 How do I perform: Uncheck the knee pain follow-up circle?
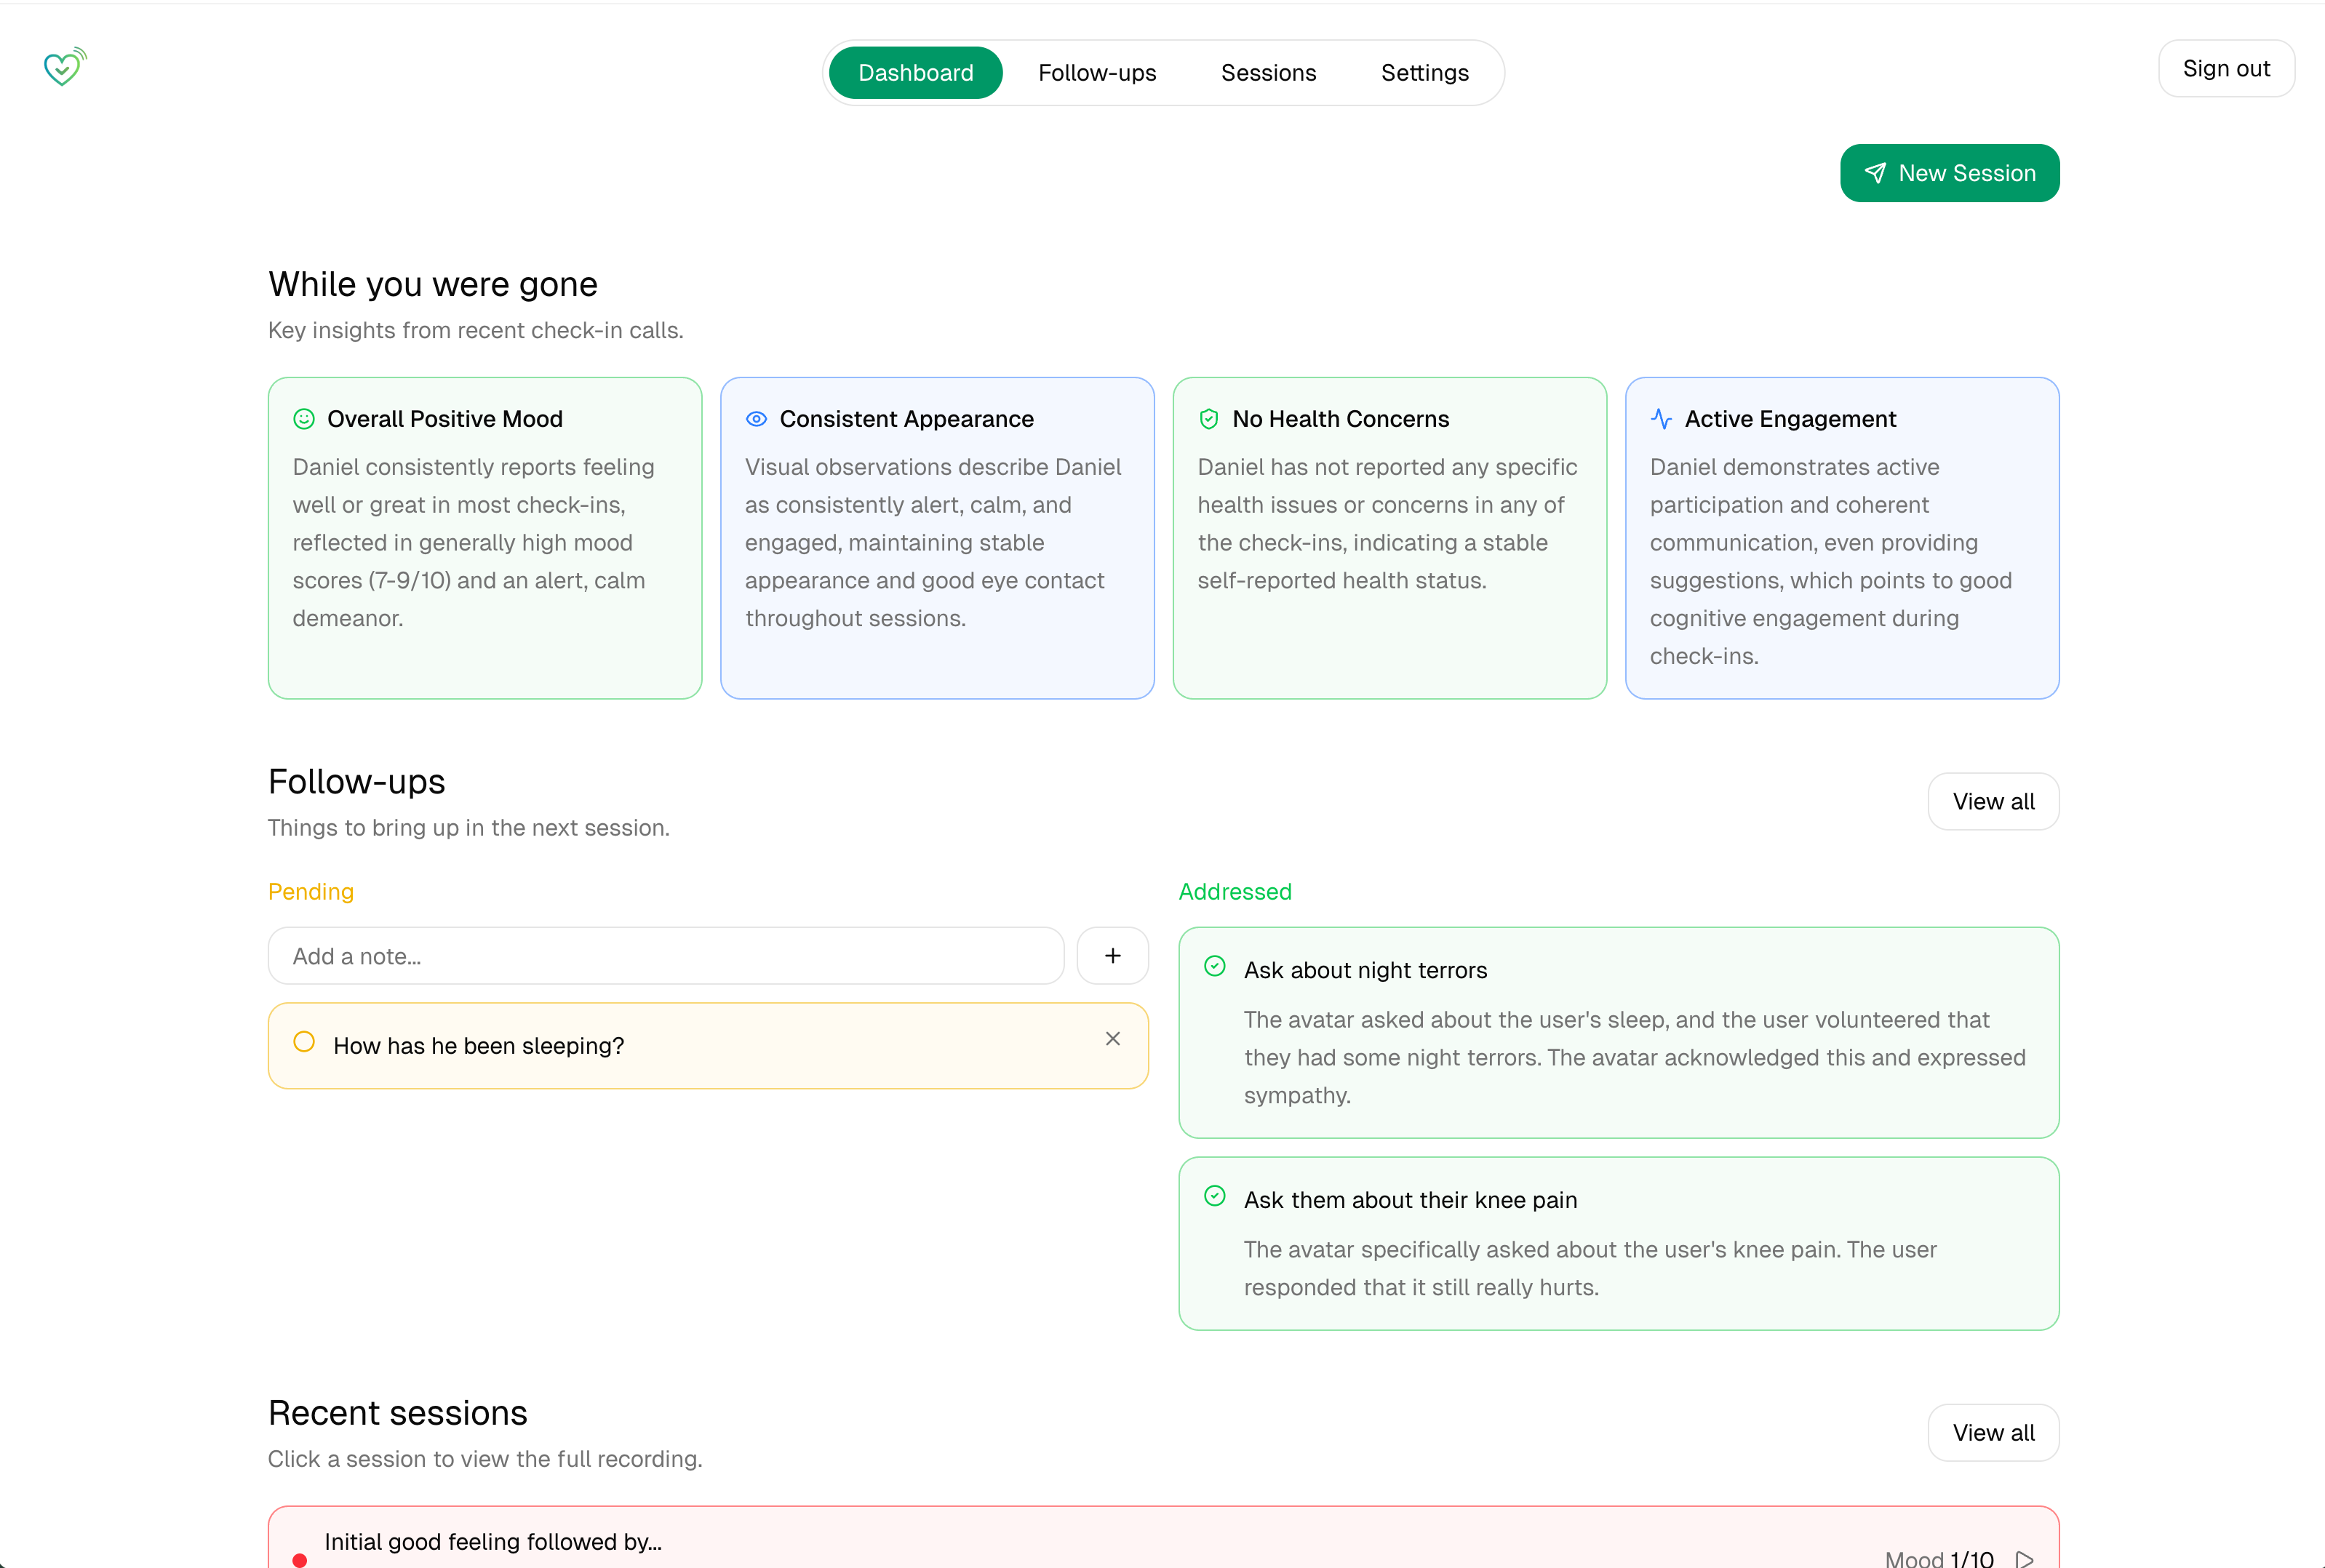[1214, 1196]
